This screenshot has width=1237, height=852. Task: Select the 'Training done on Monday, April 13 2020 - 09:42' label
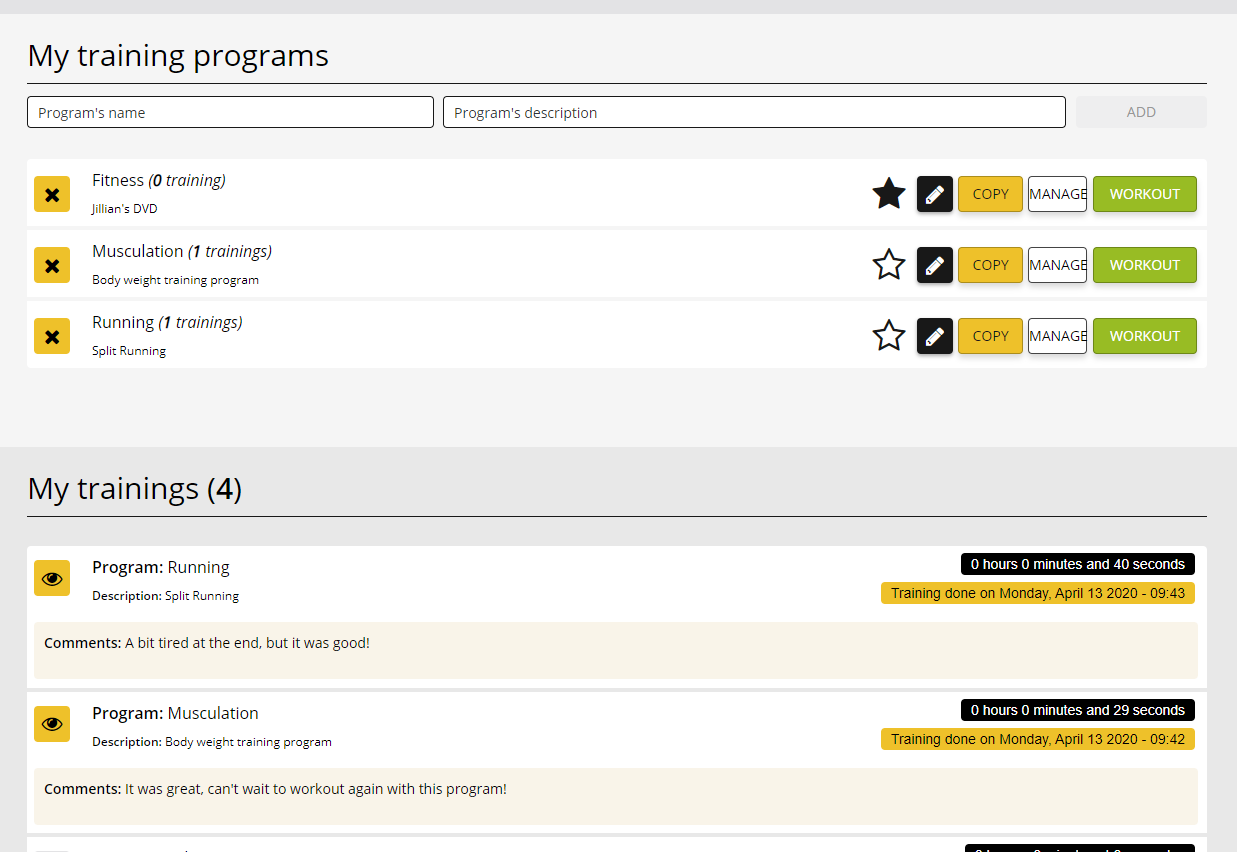pos(1038,739)
